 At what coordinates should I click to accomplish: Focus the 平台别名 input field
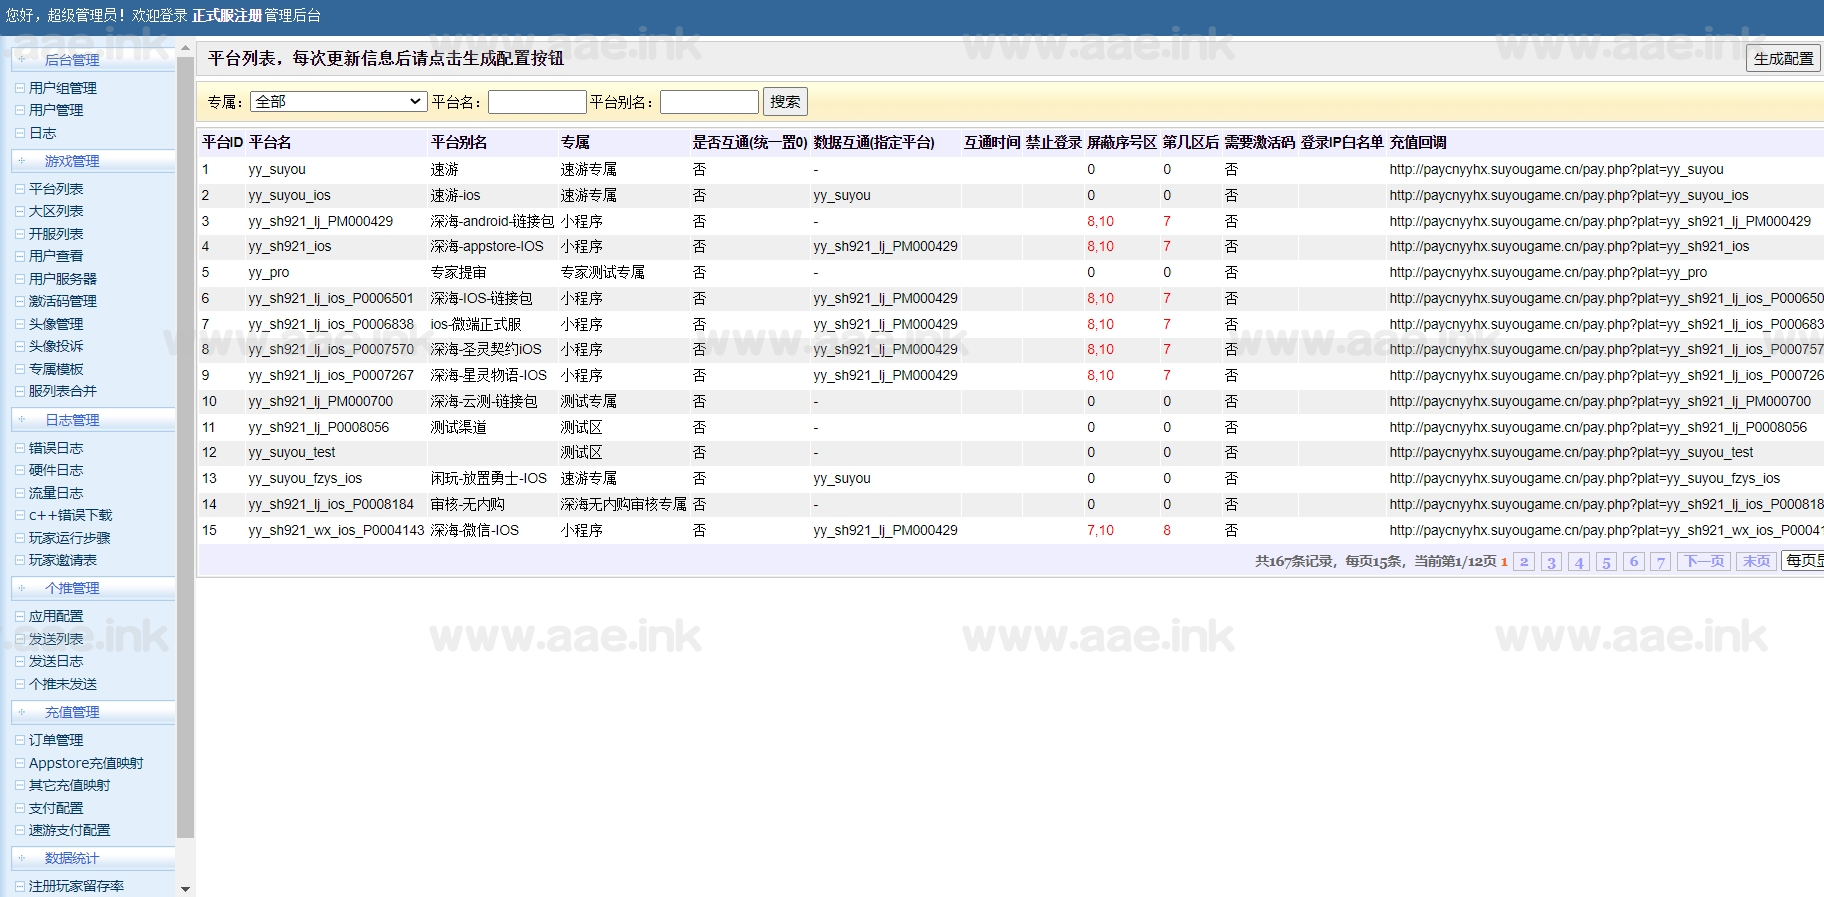pyautogui.click(x=709, y=102)
